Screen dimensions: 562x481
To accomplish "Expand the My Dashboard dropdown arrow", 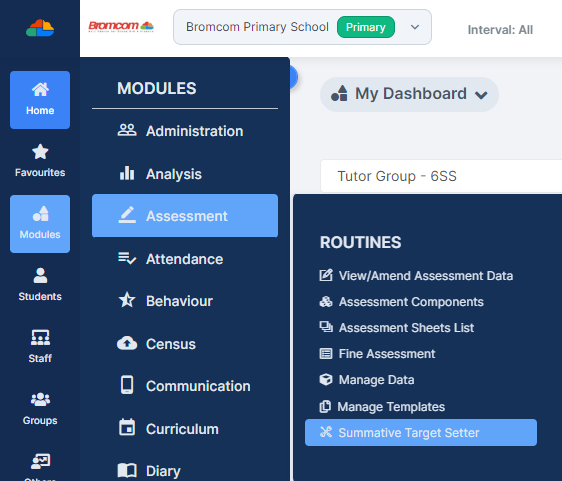I will pos(481,95).
